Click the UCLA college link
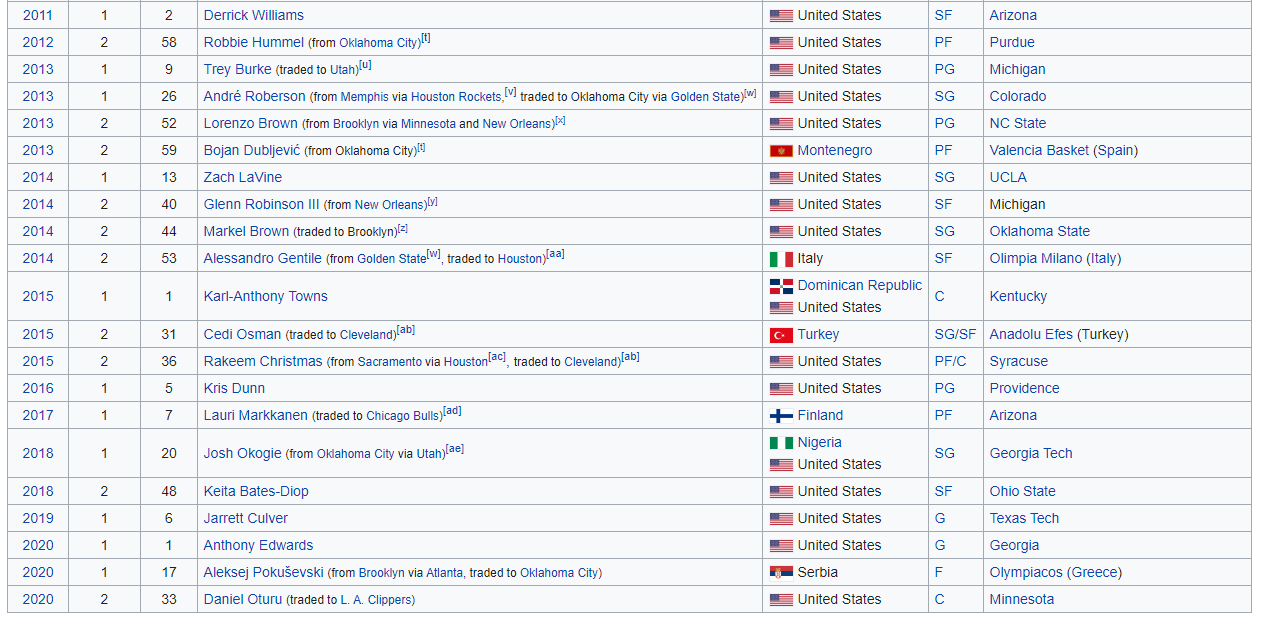The image size is (1263, 619). (1010, 177)
